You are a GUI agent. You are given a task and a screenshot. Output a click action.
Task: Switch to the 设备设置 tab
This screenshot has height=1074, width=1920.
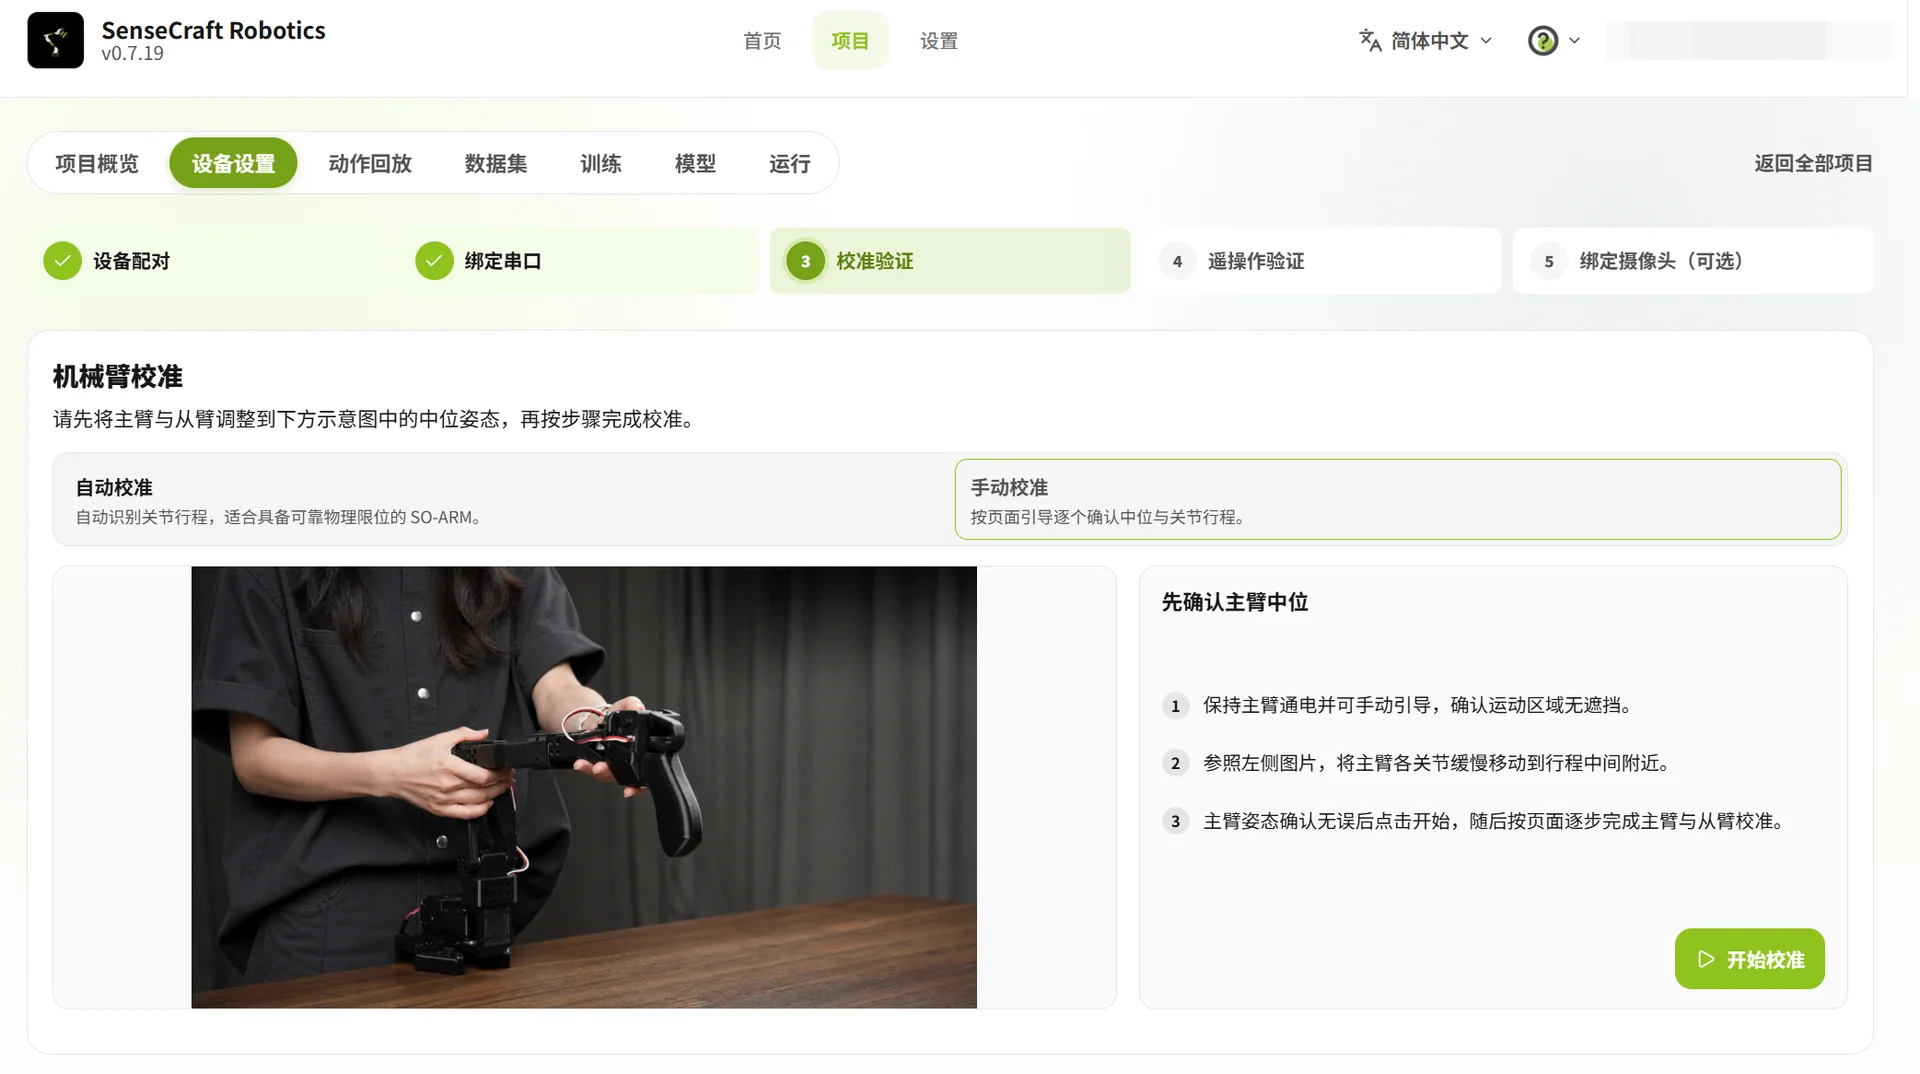pyautogui.click(x=233, y=163)
